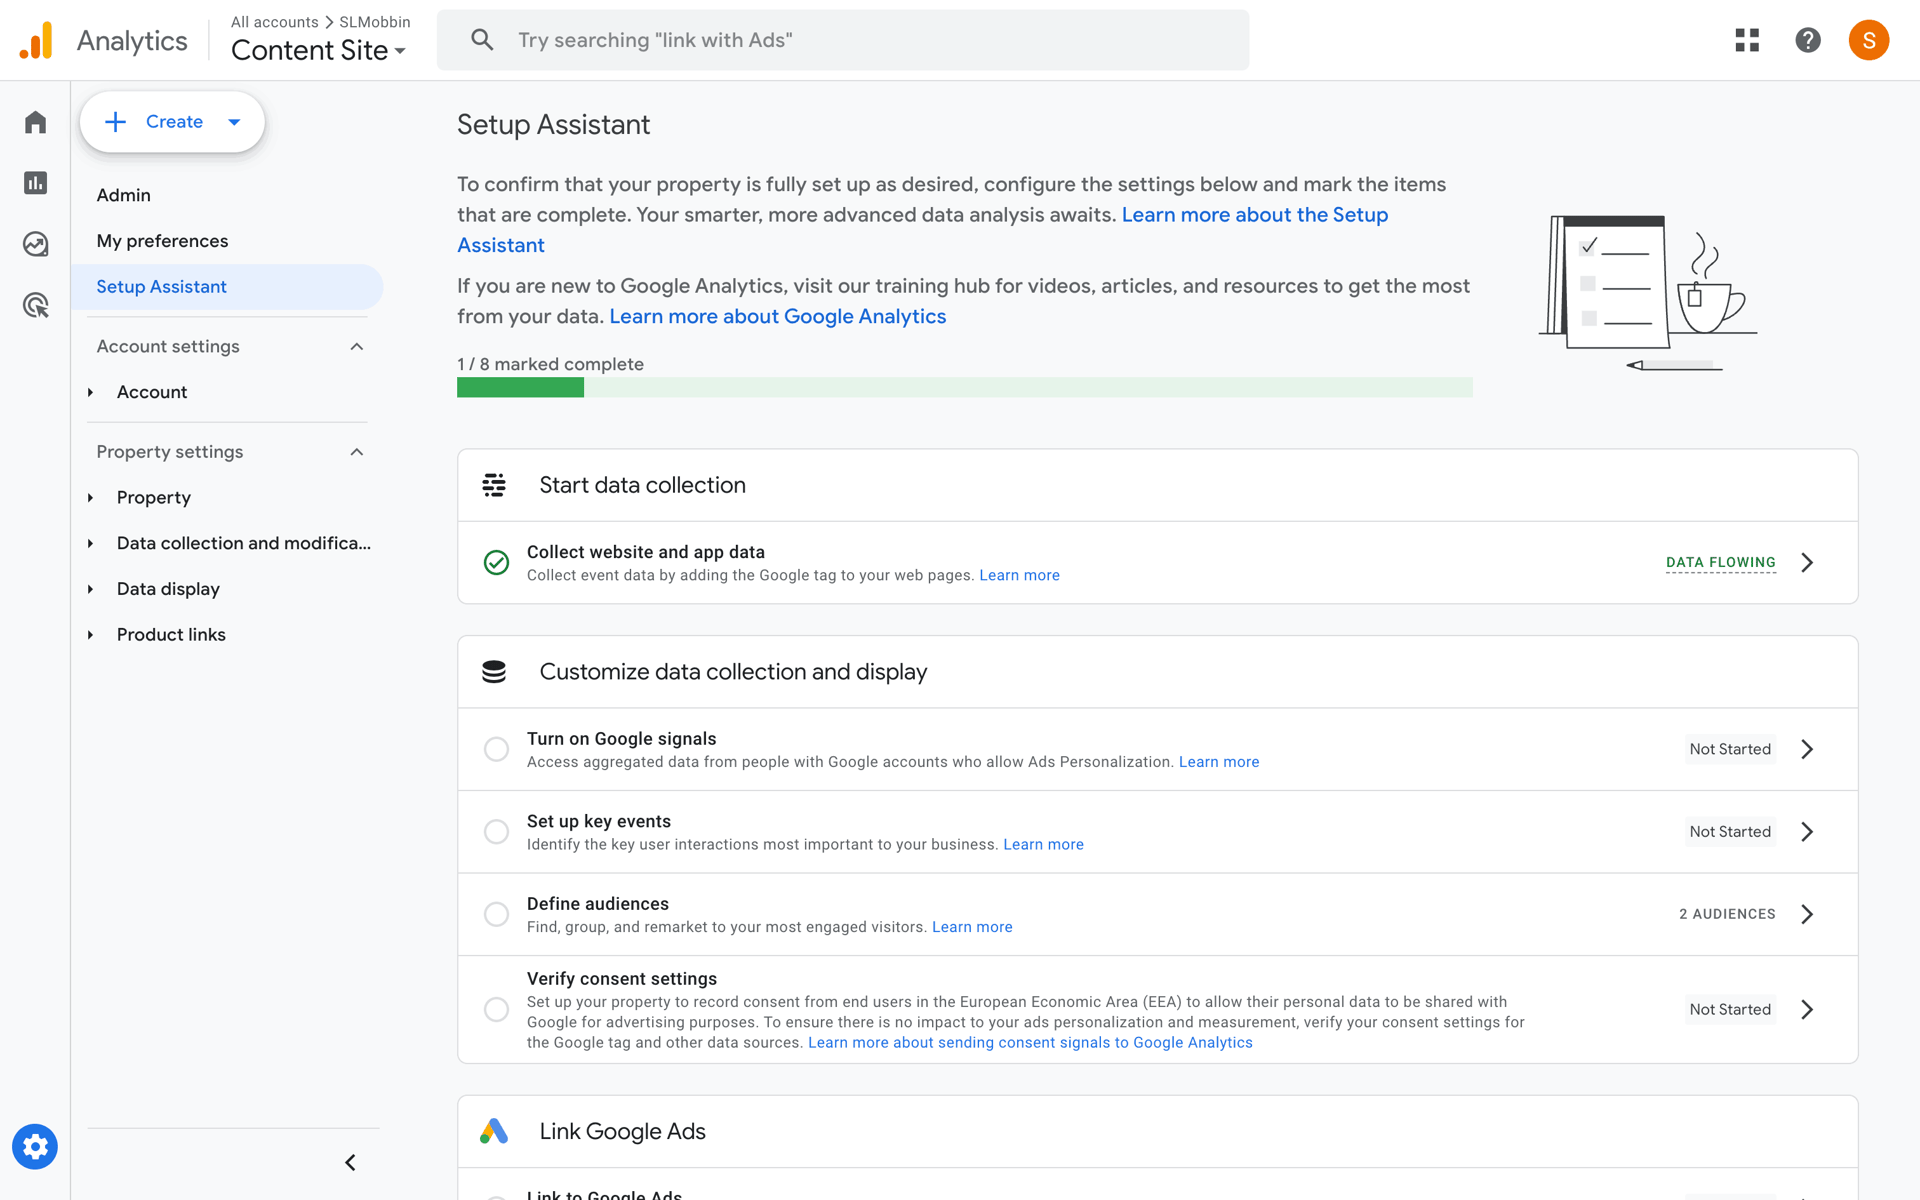
Task: Mark Turn on Google signals as complete
Action: [x=496, y=749]
